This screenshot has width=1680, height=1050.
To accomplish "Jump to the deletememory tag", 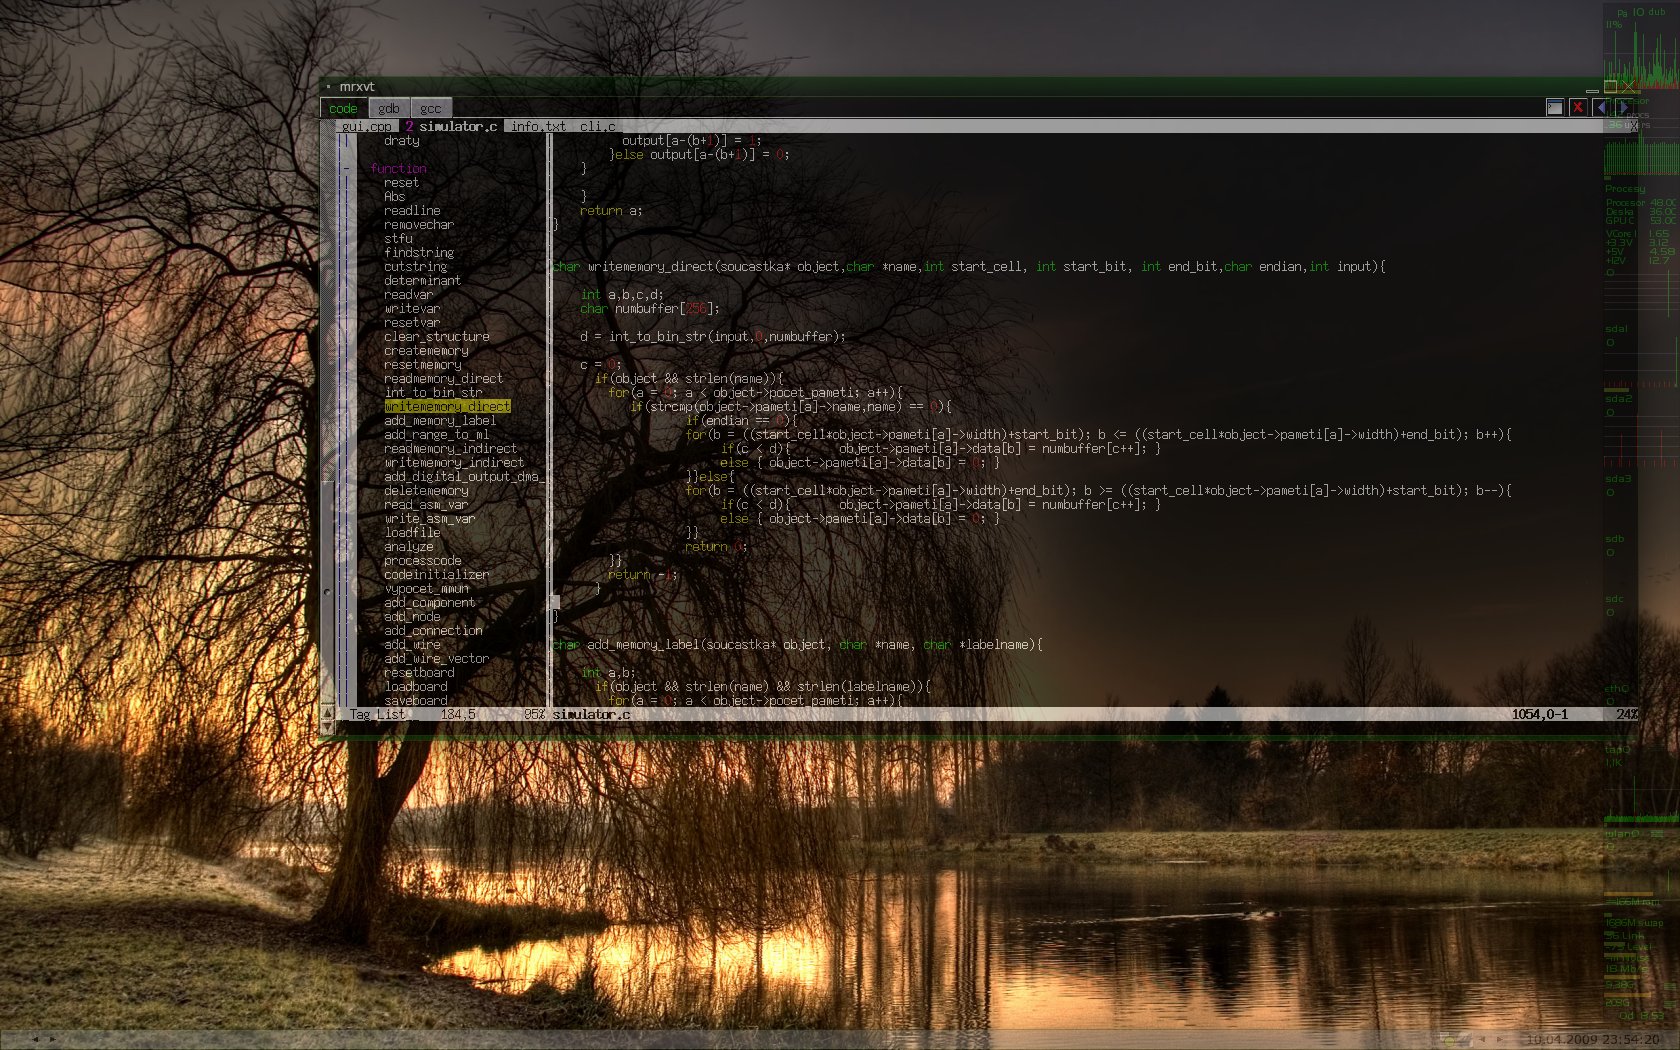I will (426, 490).
